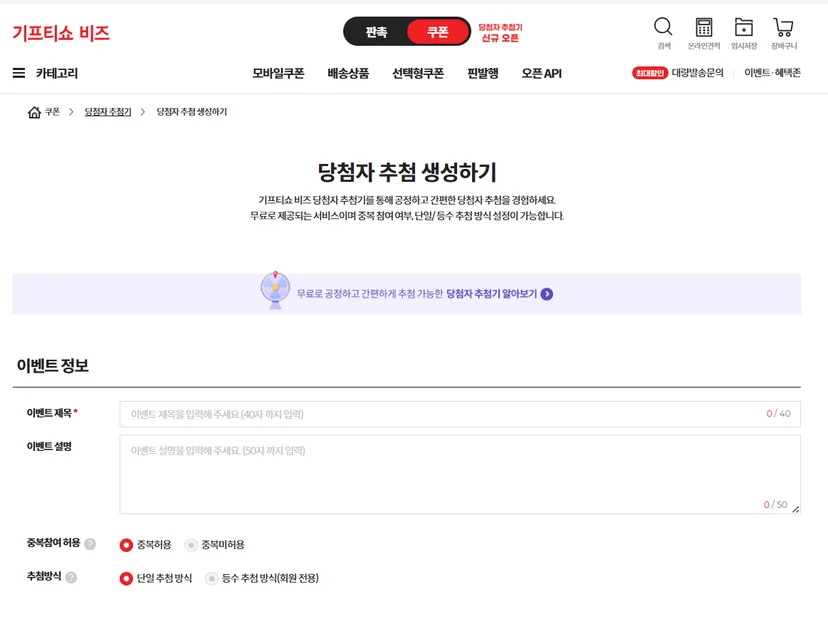Select the 중복허용 radio button
Image resolution: width=828 pixels, height=622 pixels.
[x=126, y=545]
